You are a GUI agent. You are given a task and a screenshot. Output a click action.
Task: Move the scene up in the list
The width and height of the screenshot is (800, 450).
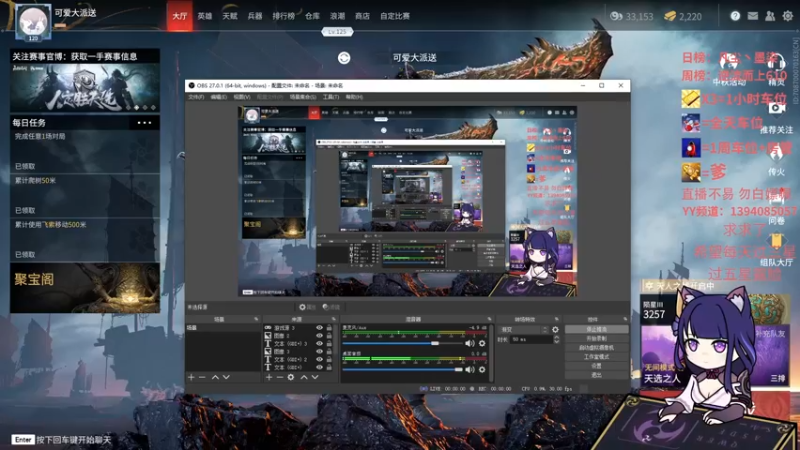[215, 377]
